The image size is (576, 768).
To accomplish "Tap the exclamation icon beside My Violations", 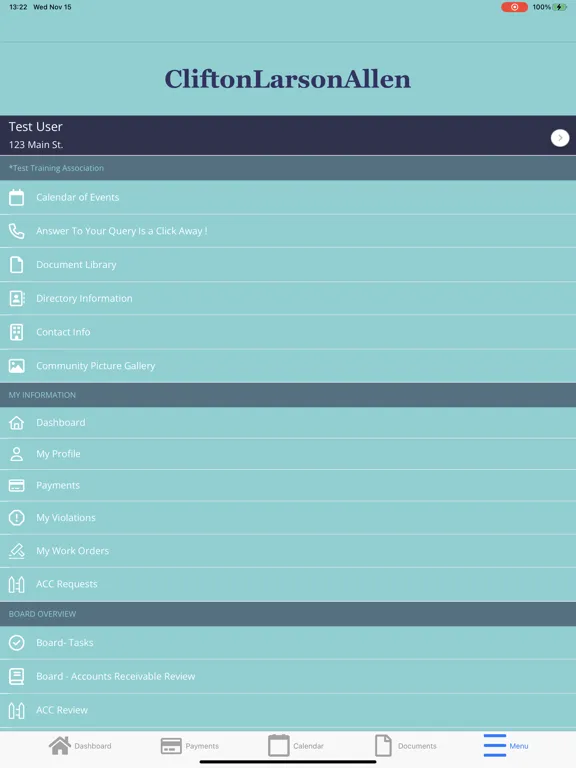I will point(17,518).
